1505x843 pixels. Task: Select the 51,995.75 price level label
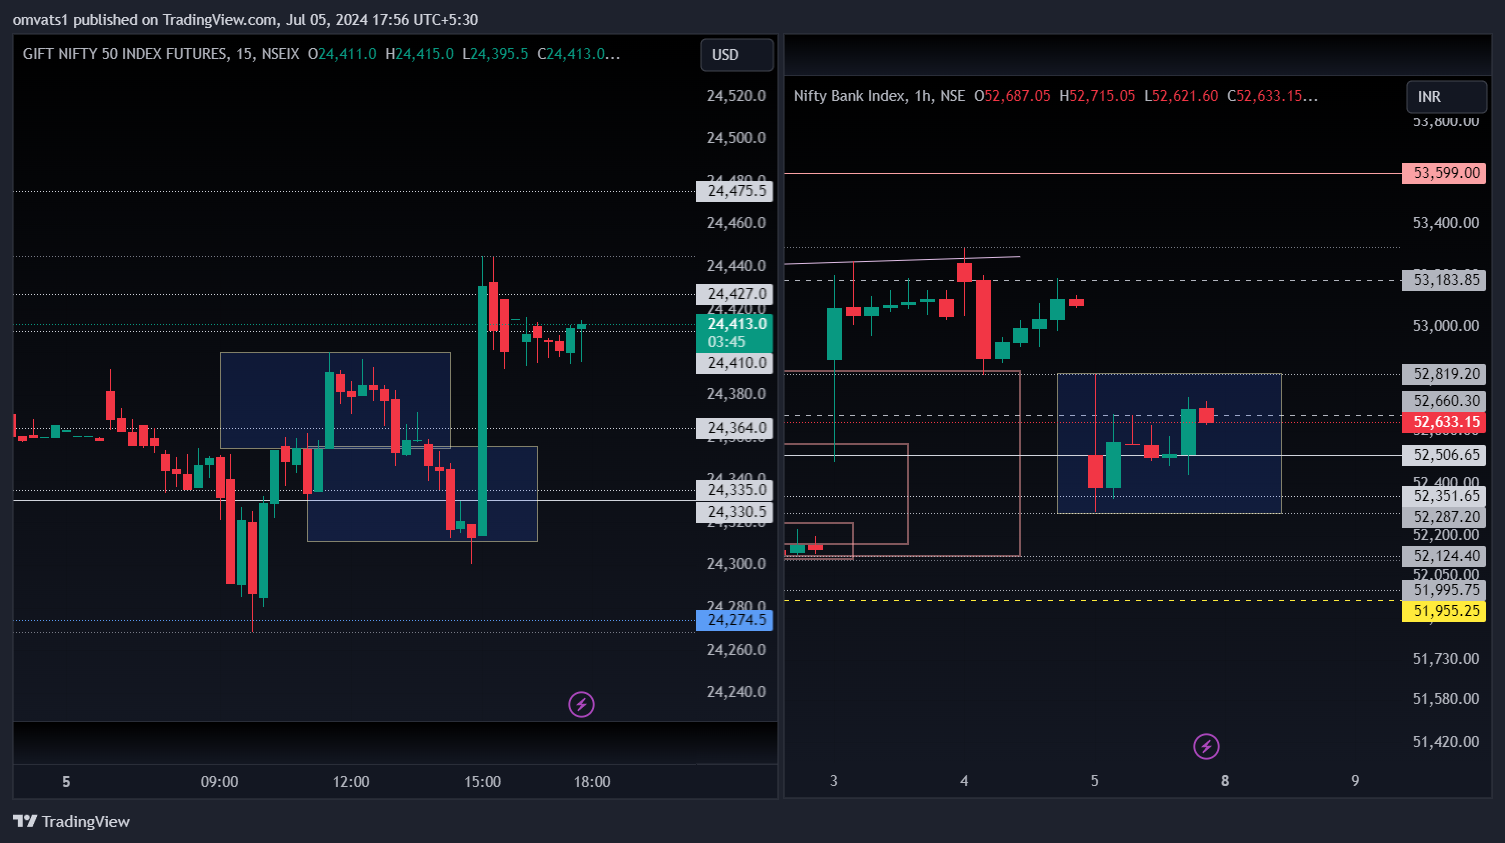[1444, 590]
